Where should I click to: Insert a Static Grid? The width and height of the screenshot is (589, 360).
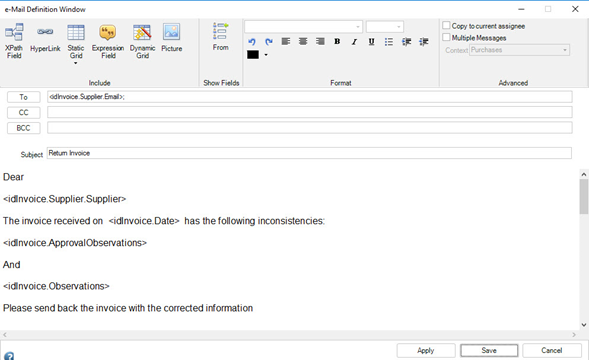[76, 41]
